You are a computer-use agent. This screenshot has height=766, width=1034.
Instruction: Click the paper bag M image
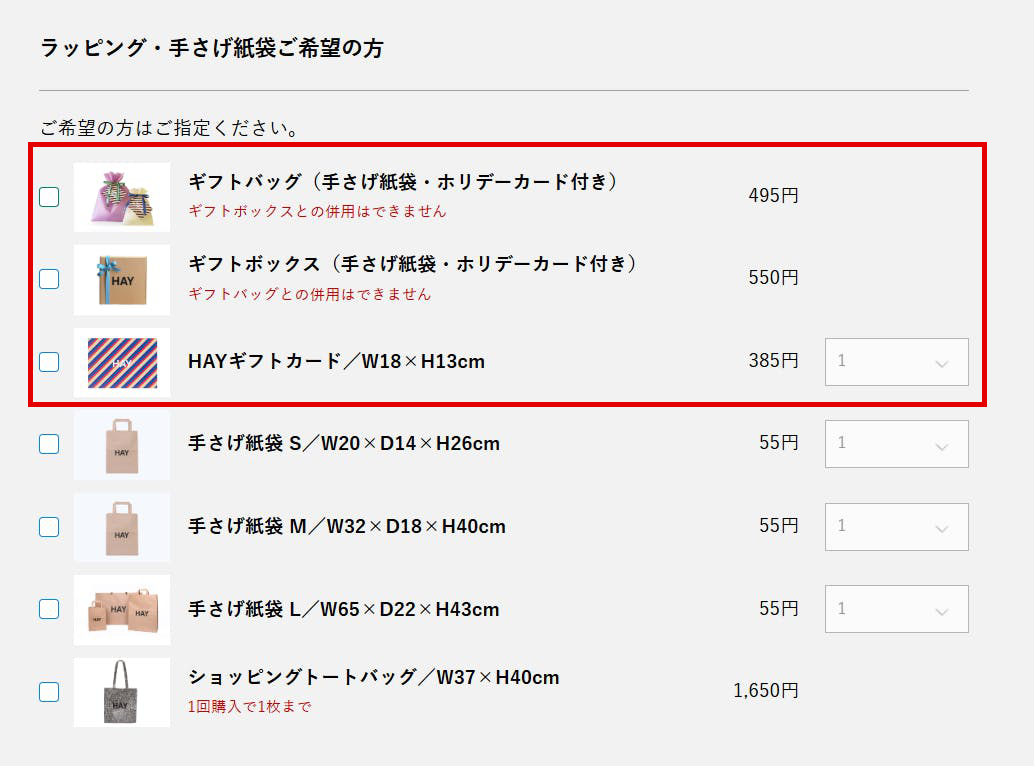(122, 527)
